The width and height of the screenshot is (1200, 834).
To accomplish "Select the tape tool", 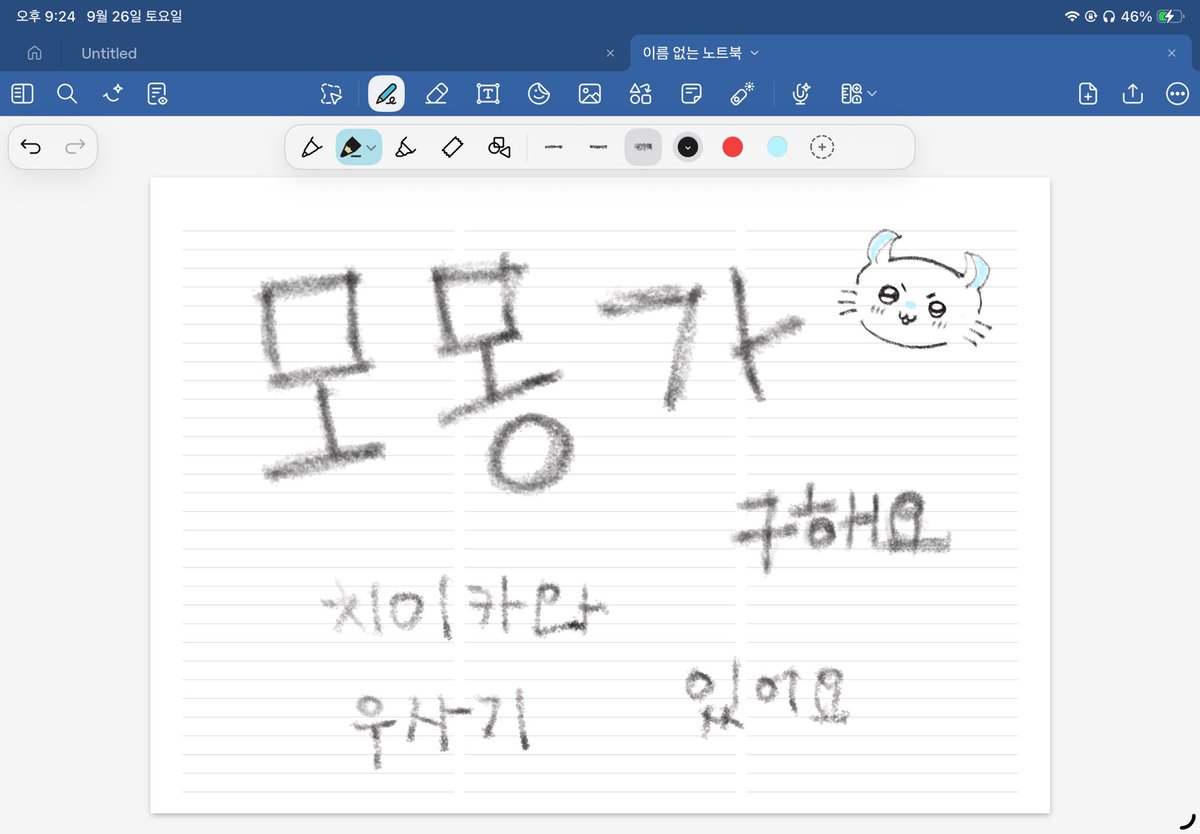I will [x=452, y=147].
